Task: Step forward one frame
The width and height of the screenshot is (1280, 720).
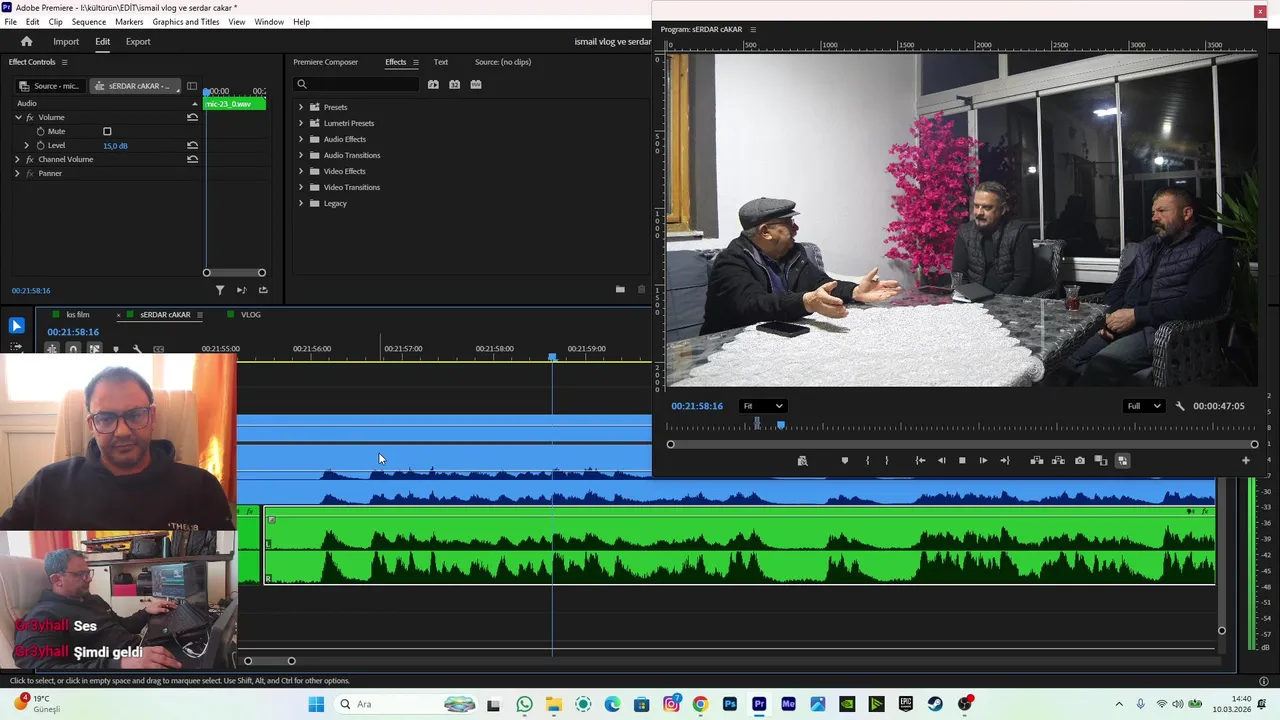Action: click(983, 460)
